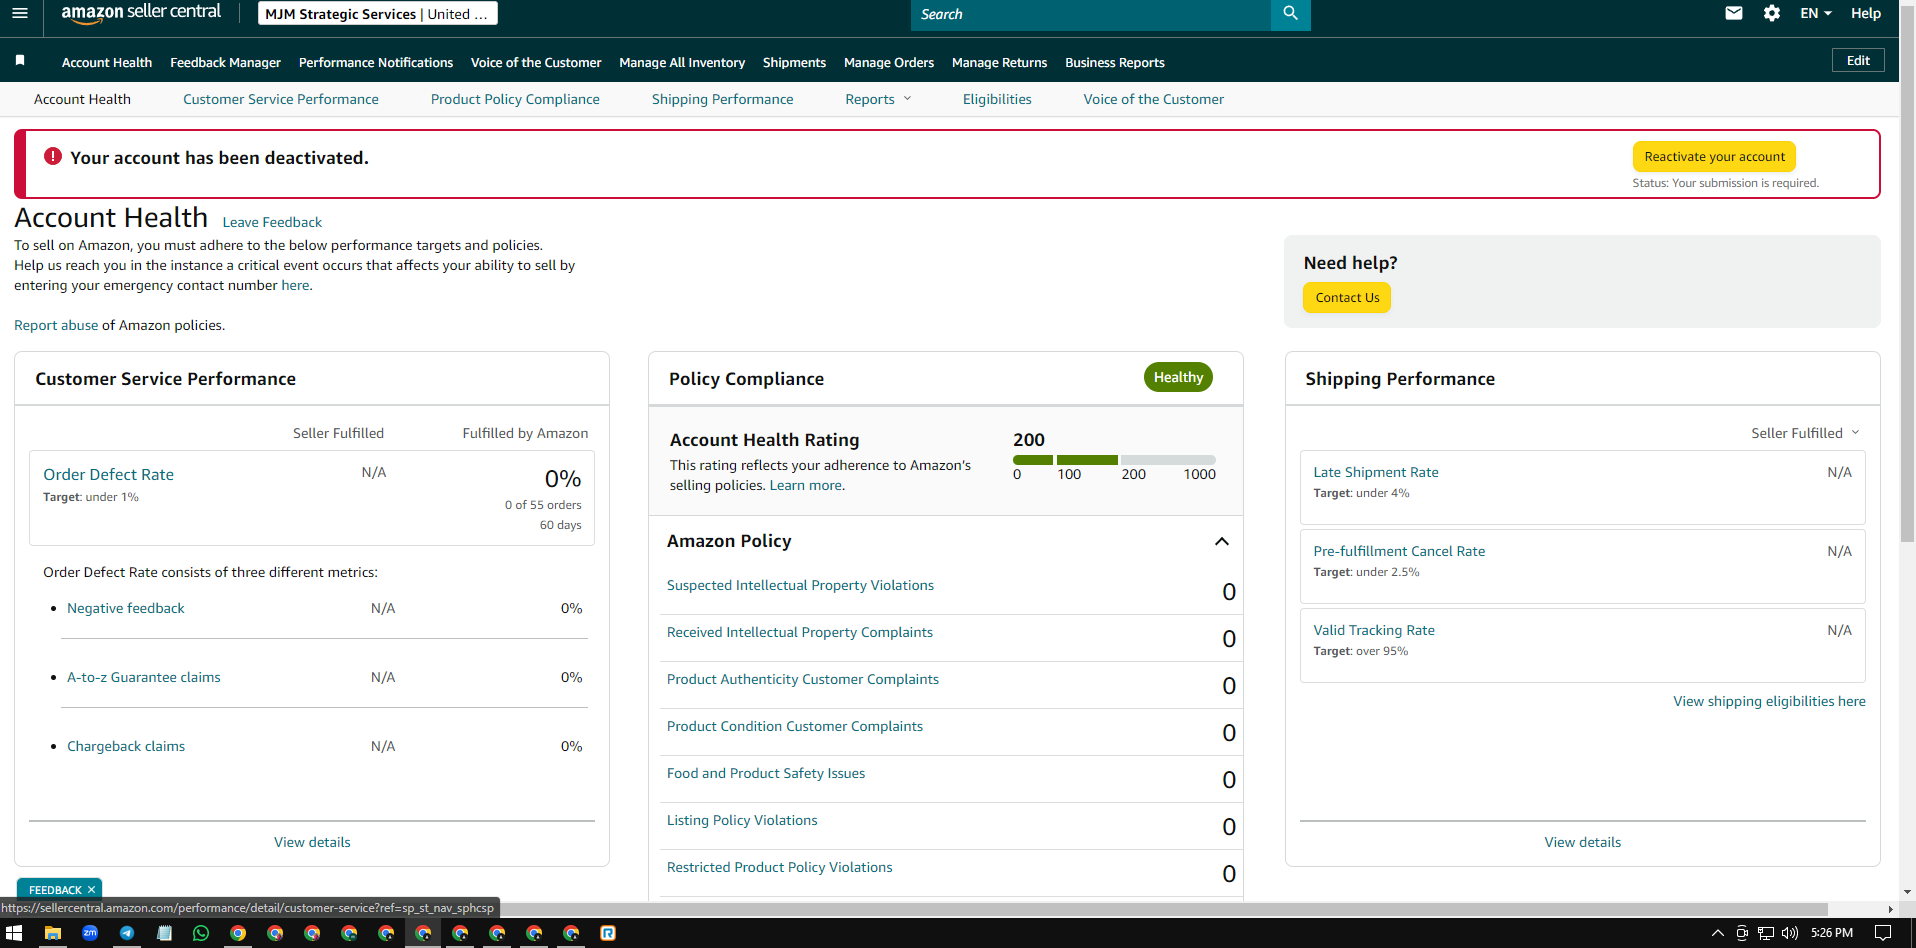This screenshot has width=1916, height=948.
Task: Open the A-to-z Guarantee claims link
Action: pos(144,677)
